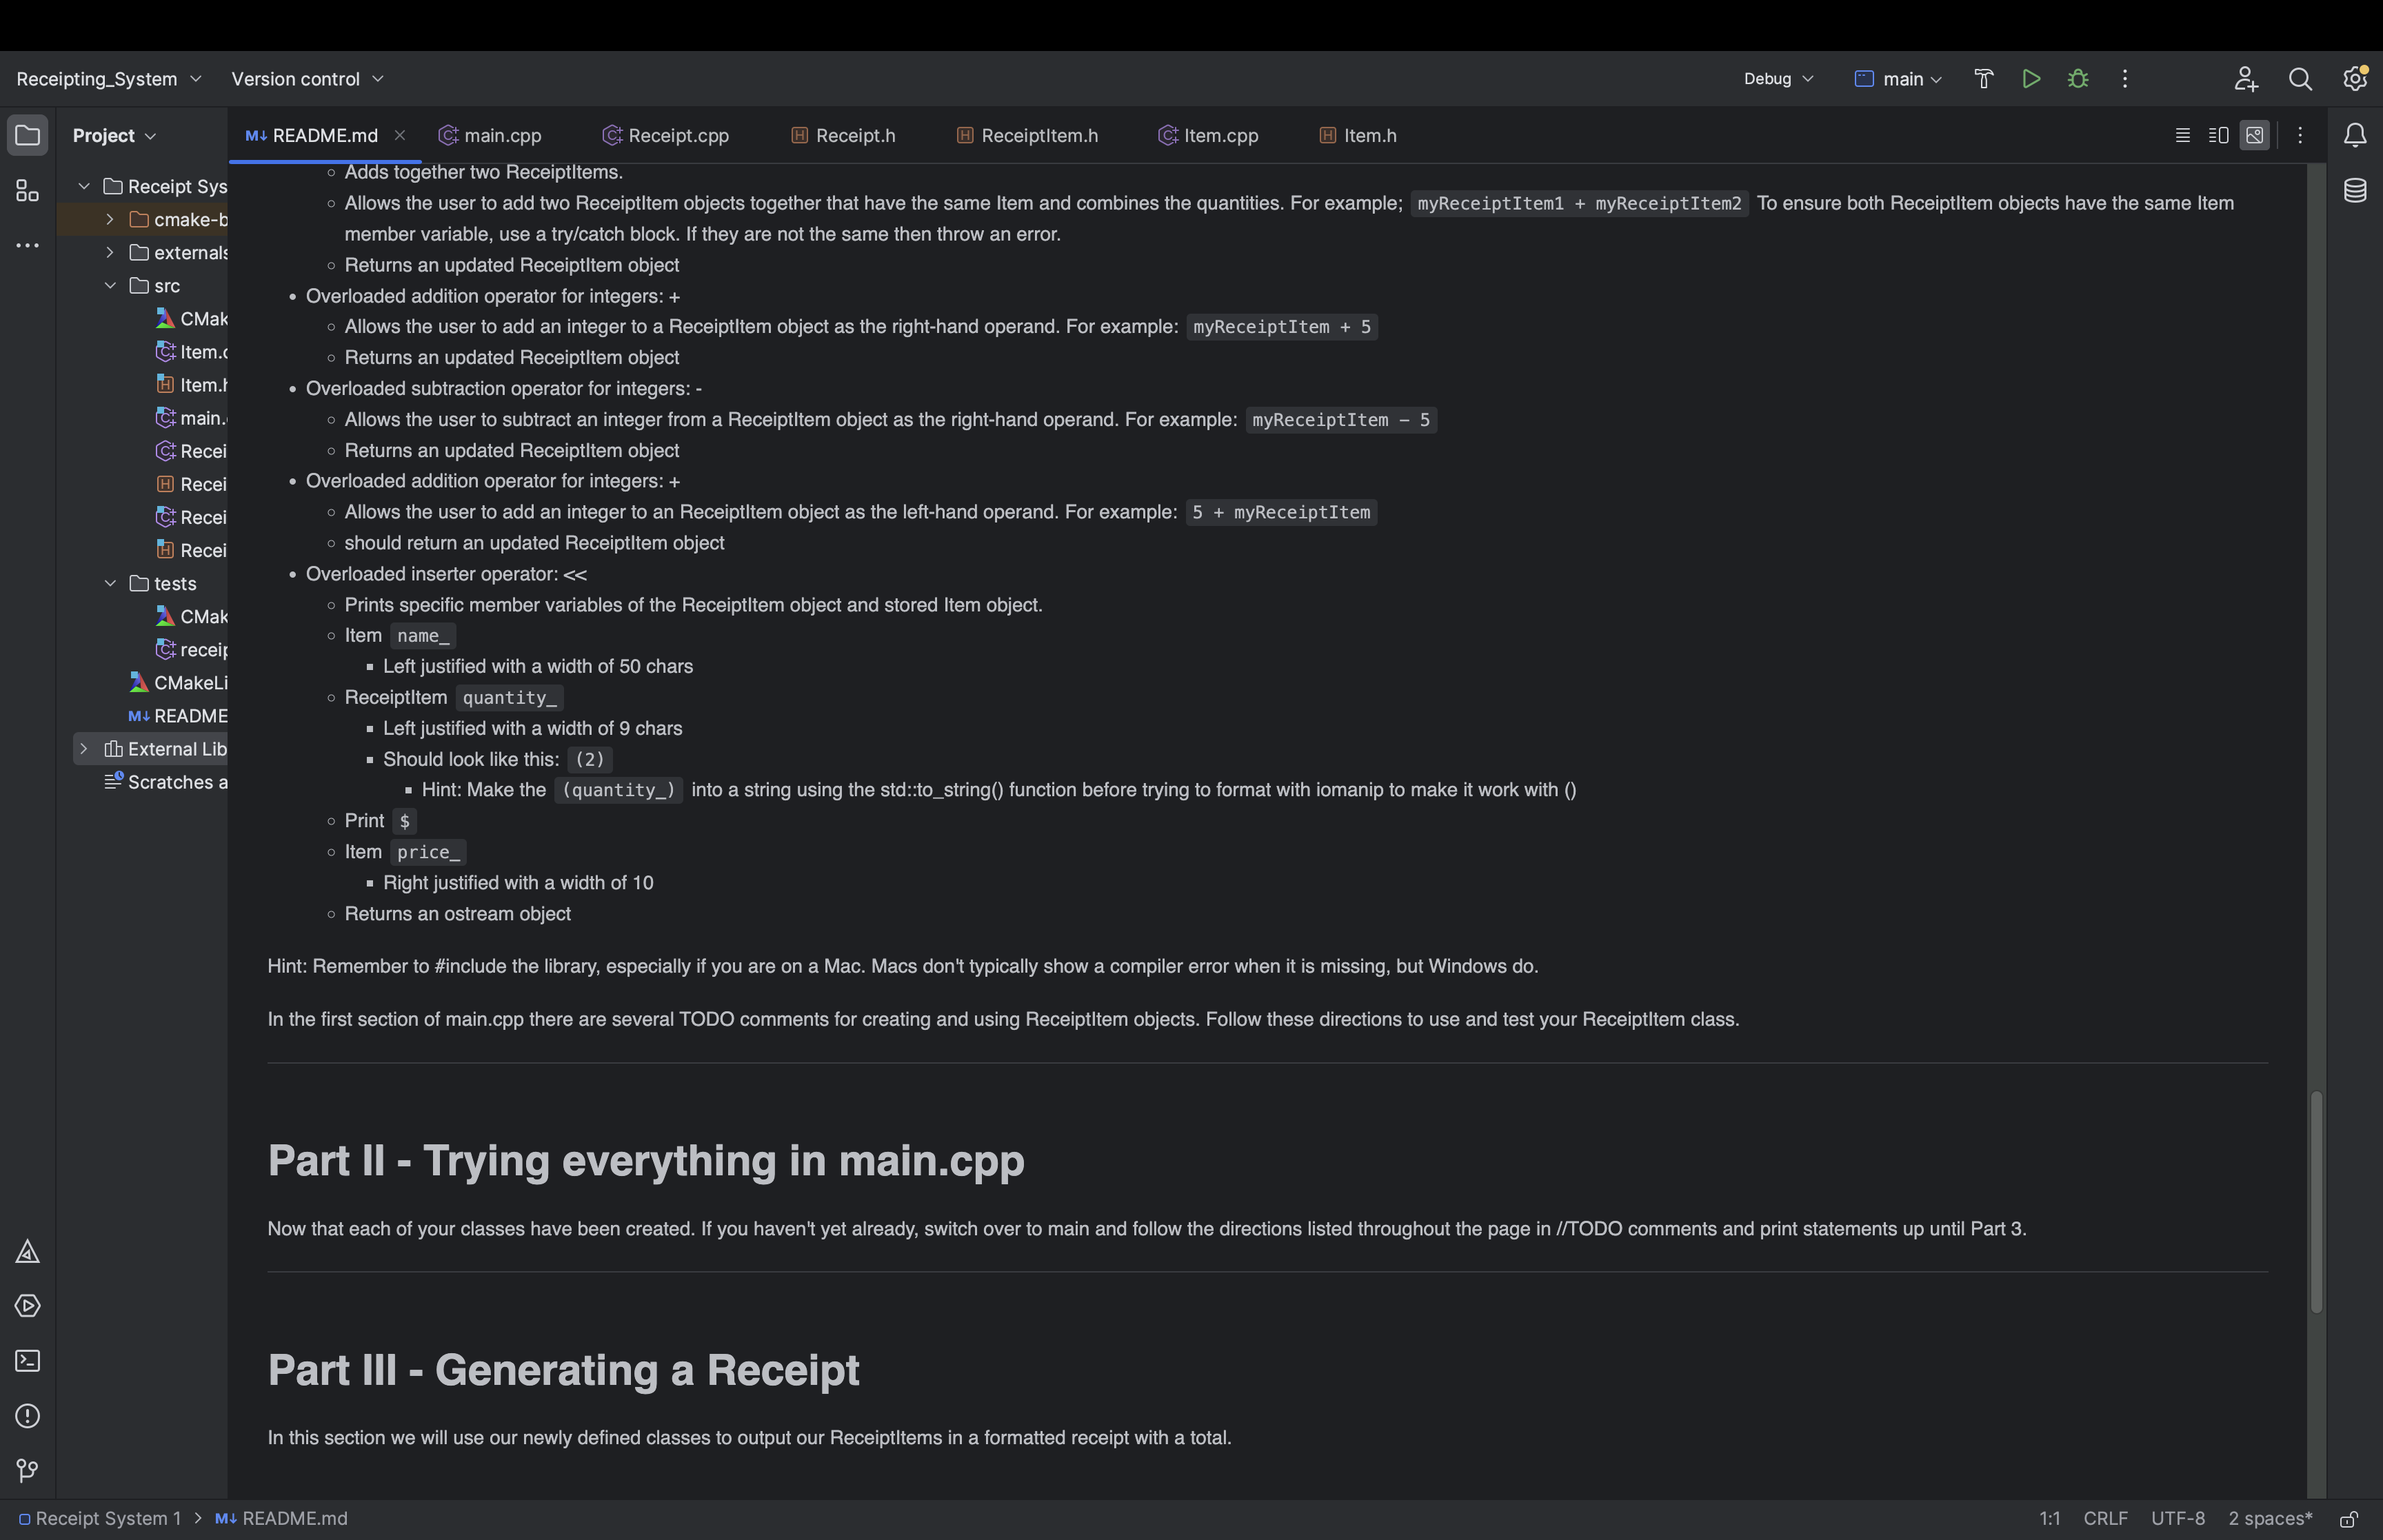Open Search Everywhere
This screenshot has width=2383, height=1540.
2300,78
